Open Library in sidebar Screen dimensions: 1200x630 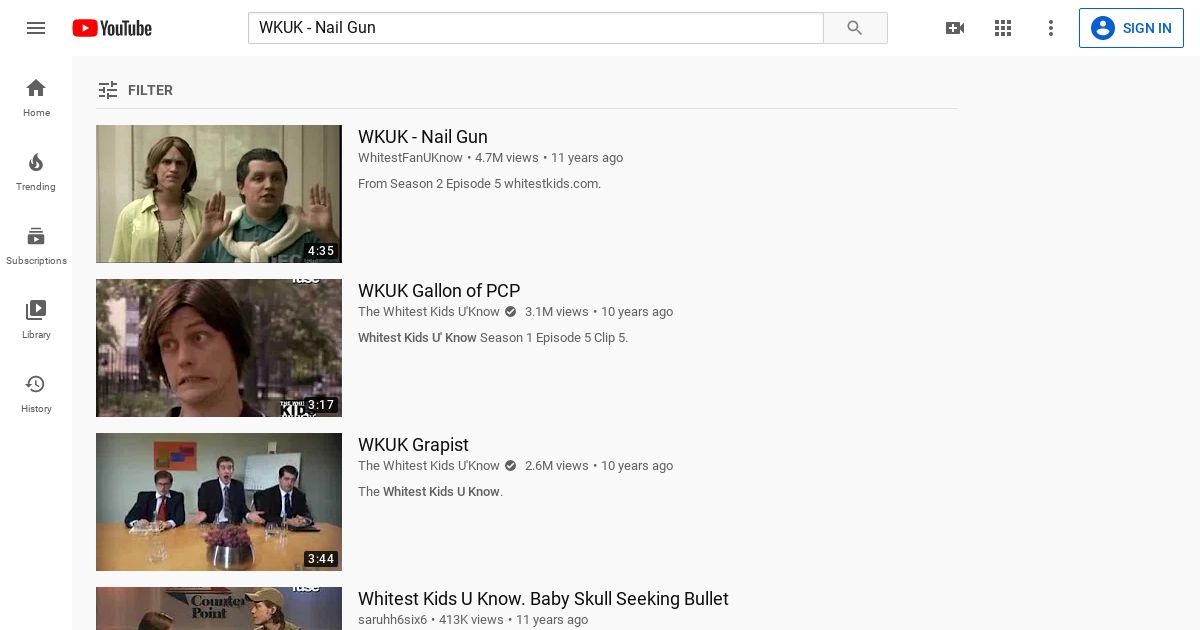pyautogui.click(x=36, y=320)
